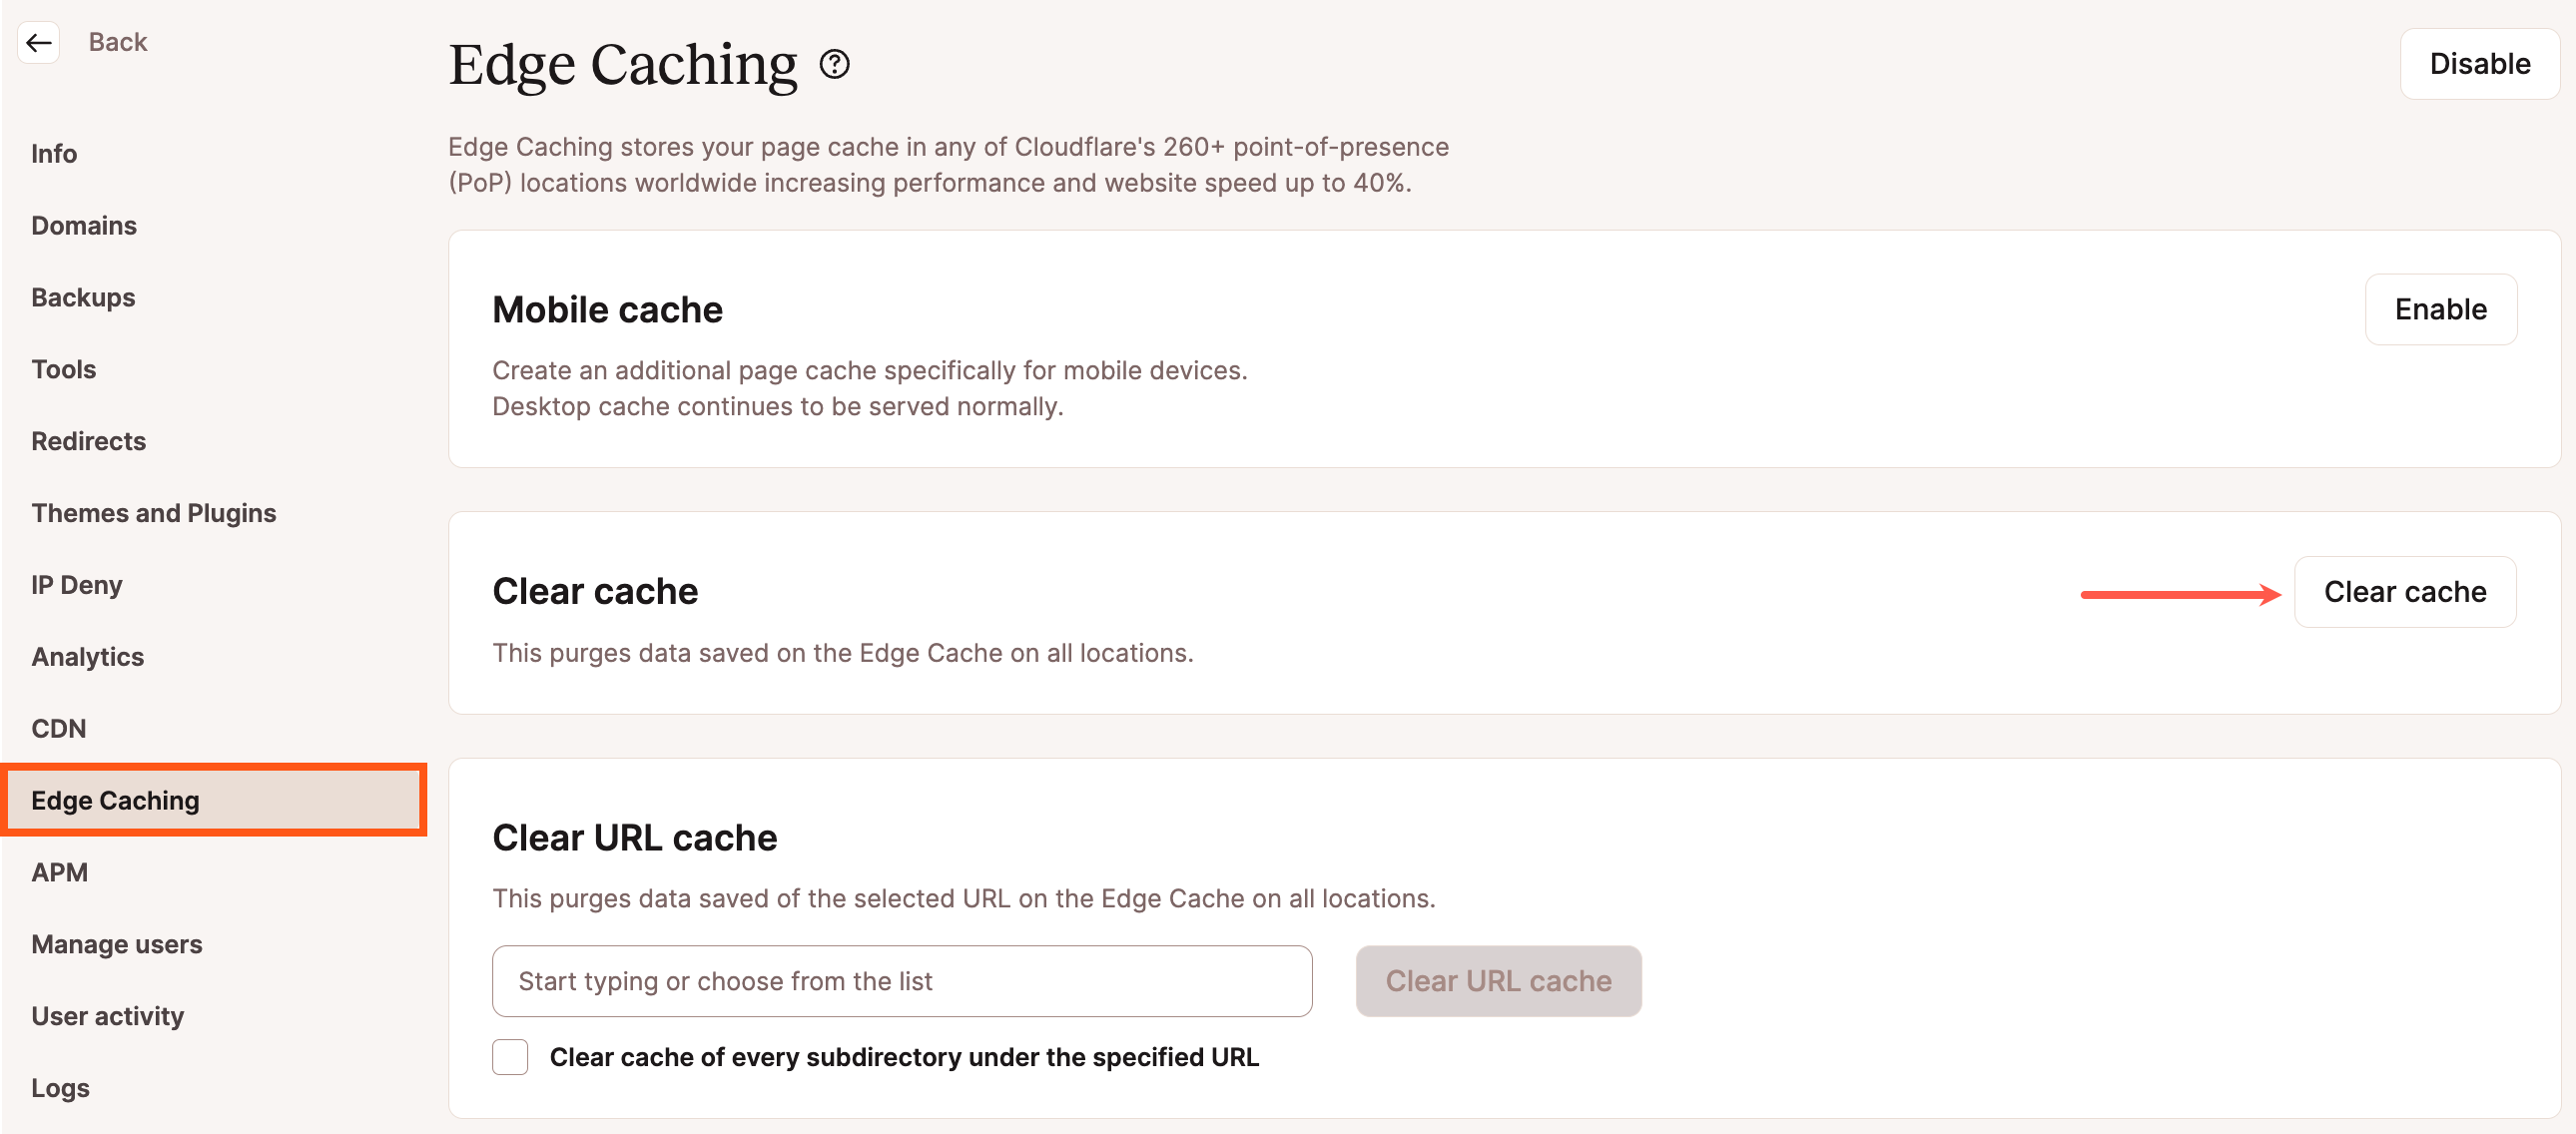The height and width of the screenshot is (1134, 2576).
Task: Open the Tools section
Action: [x=63, y=369]
